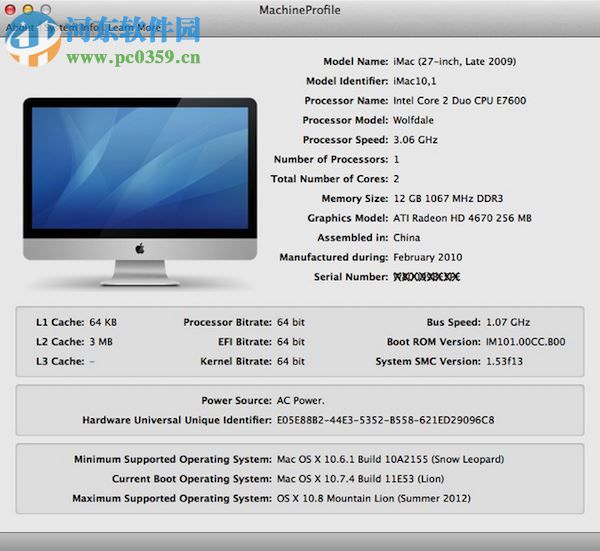600x551 pixels.
Task: Click graphics model ATI Radeon HD 4670 256 MB
Action: (462, 218)
